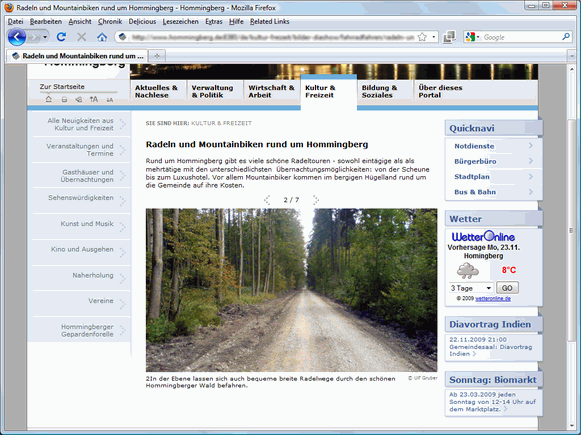Increase font size with the larger A icon

coord(94,99)
